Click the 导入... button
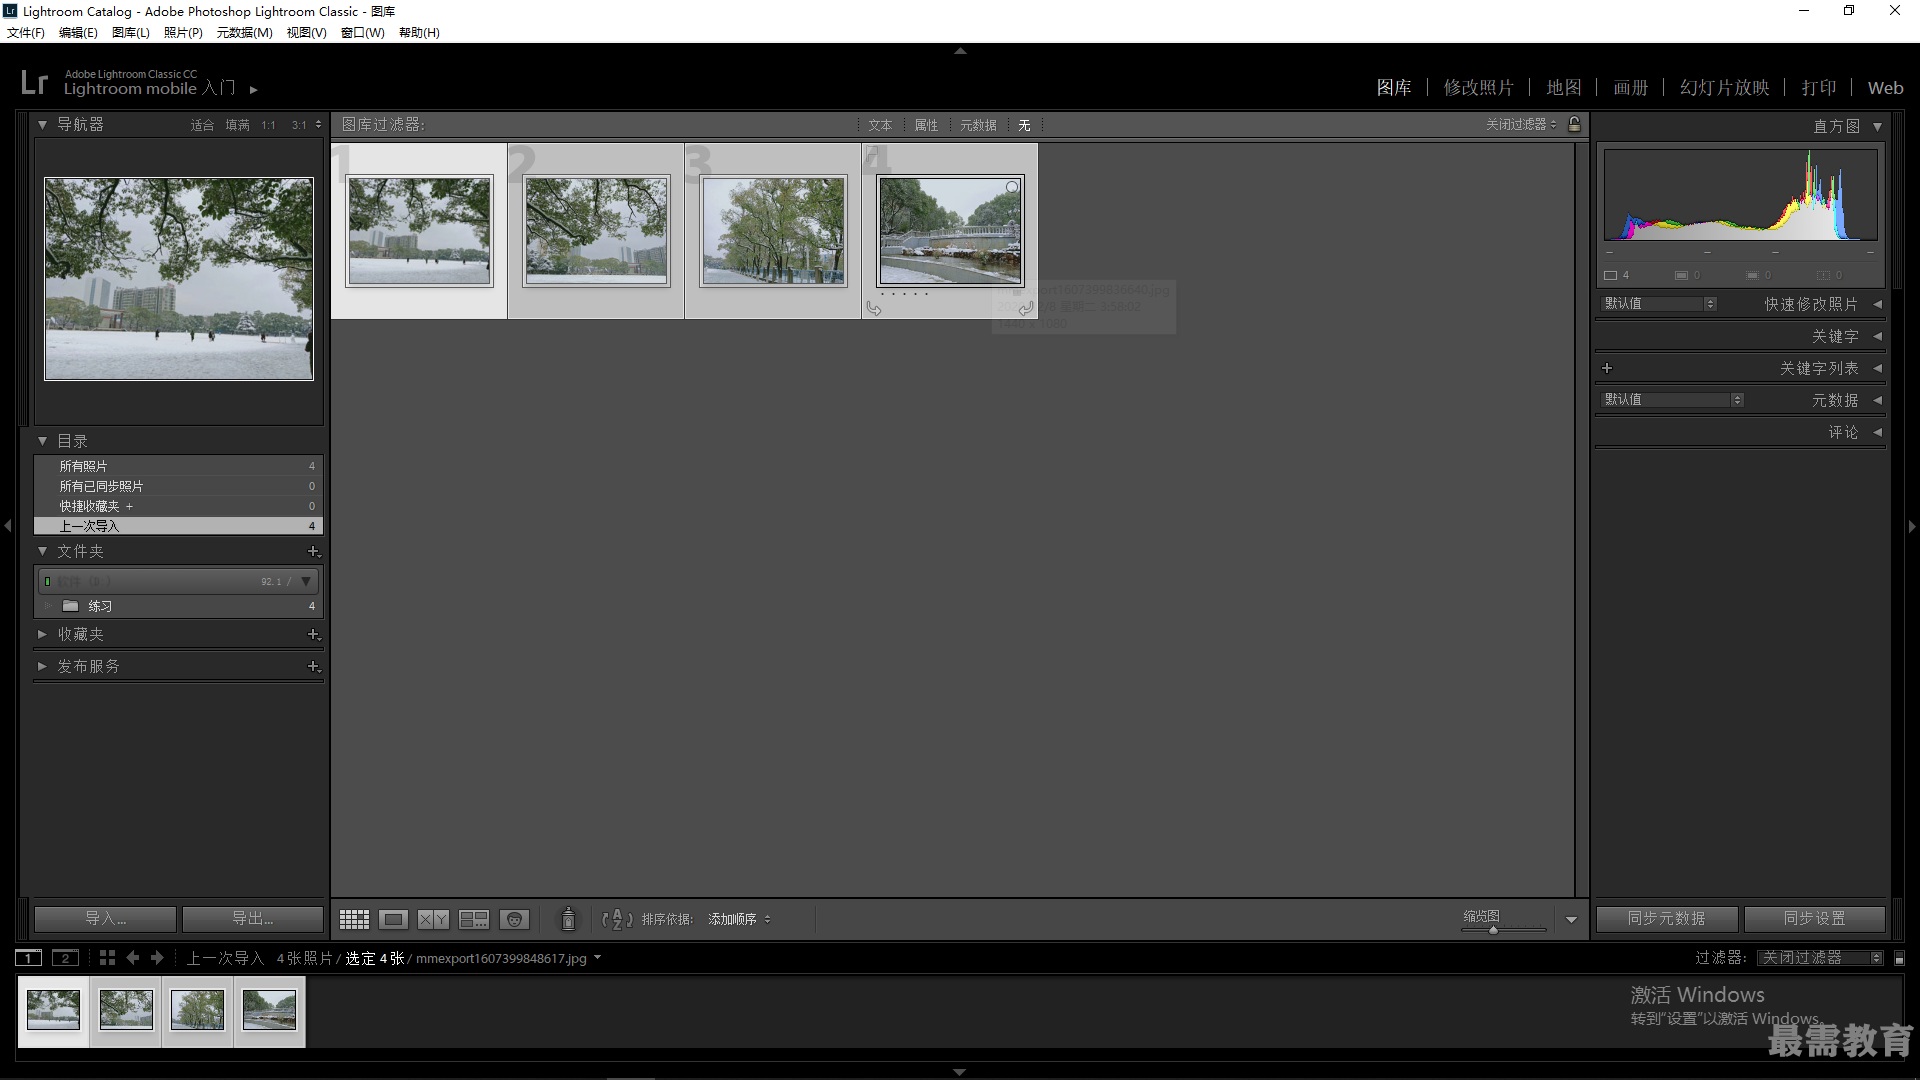The height and width of the screenshot is (1080, 1920). [105, 919]
